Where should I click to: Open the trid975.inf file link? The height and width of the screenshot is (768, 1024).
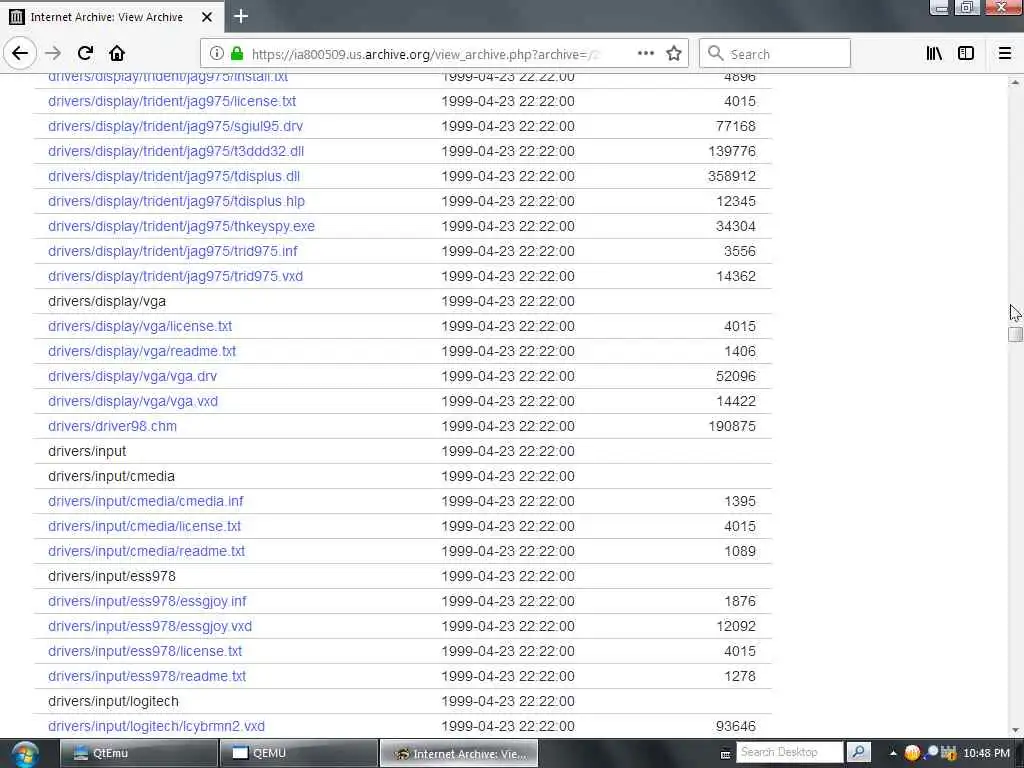click(x=172, y=251)
